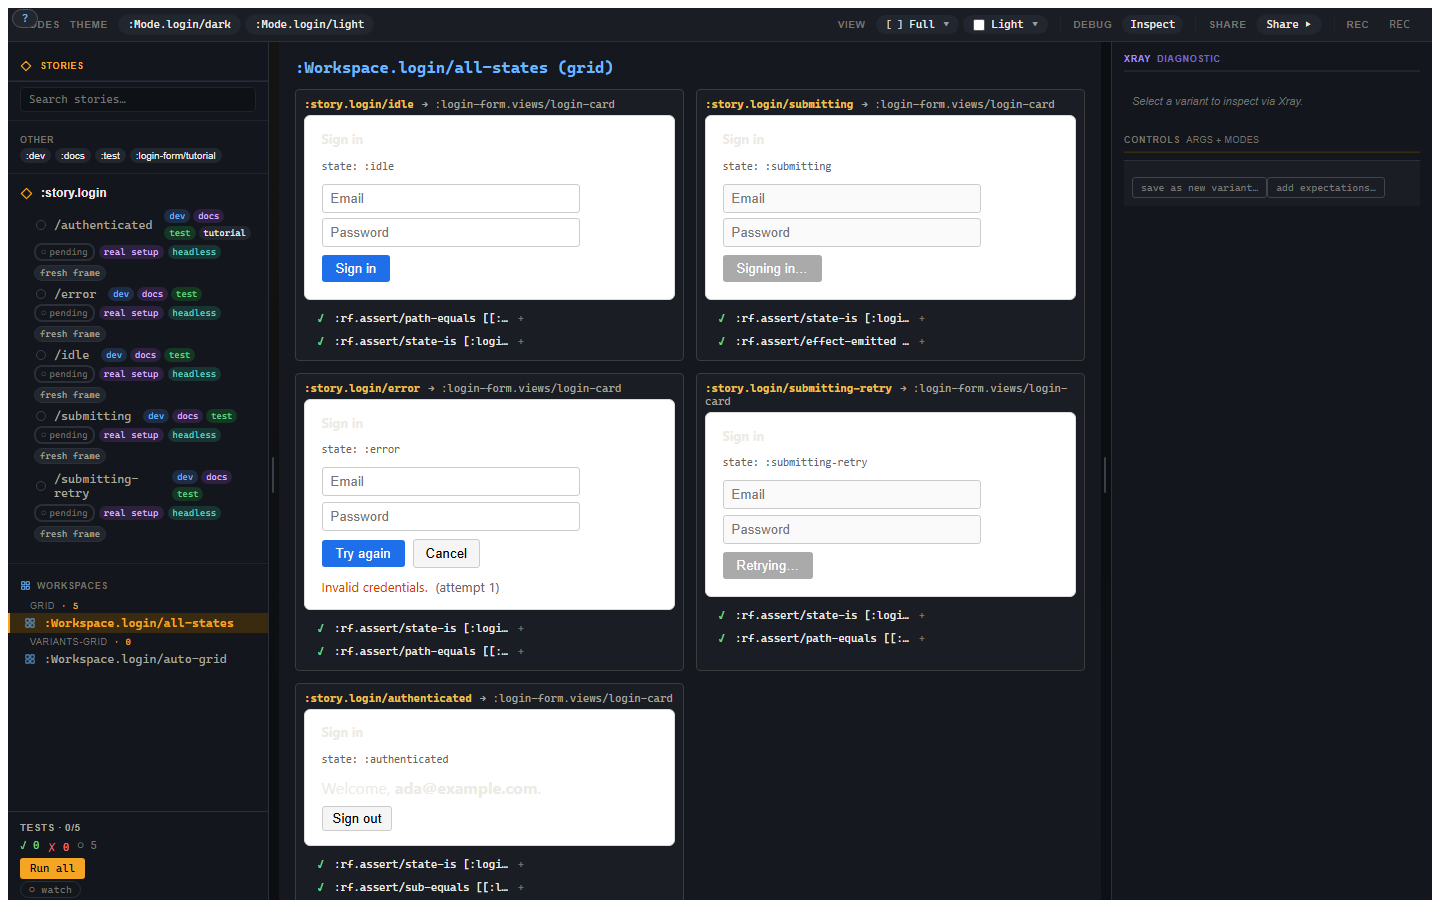Click the Try again button
The height and width of the screenshot is (900, 1440).
point(363,554)
